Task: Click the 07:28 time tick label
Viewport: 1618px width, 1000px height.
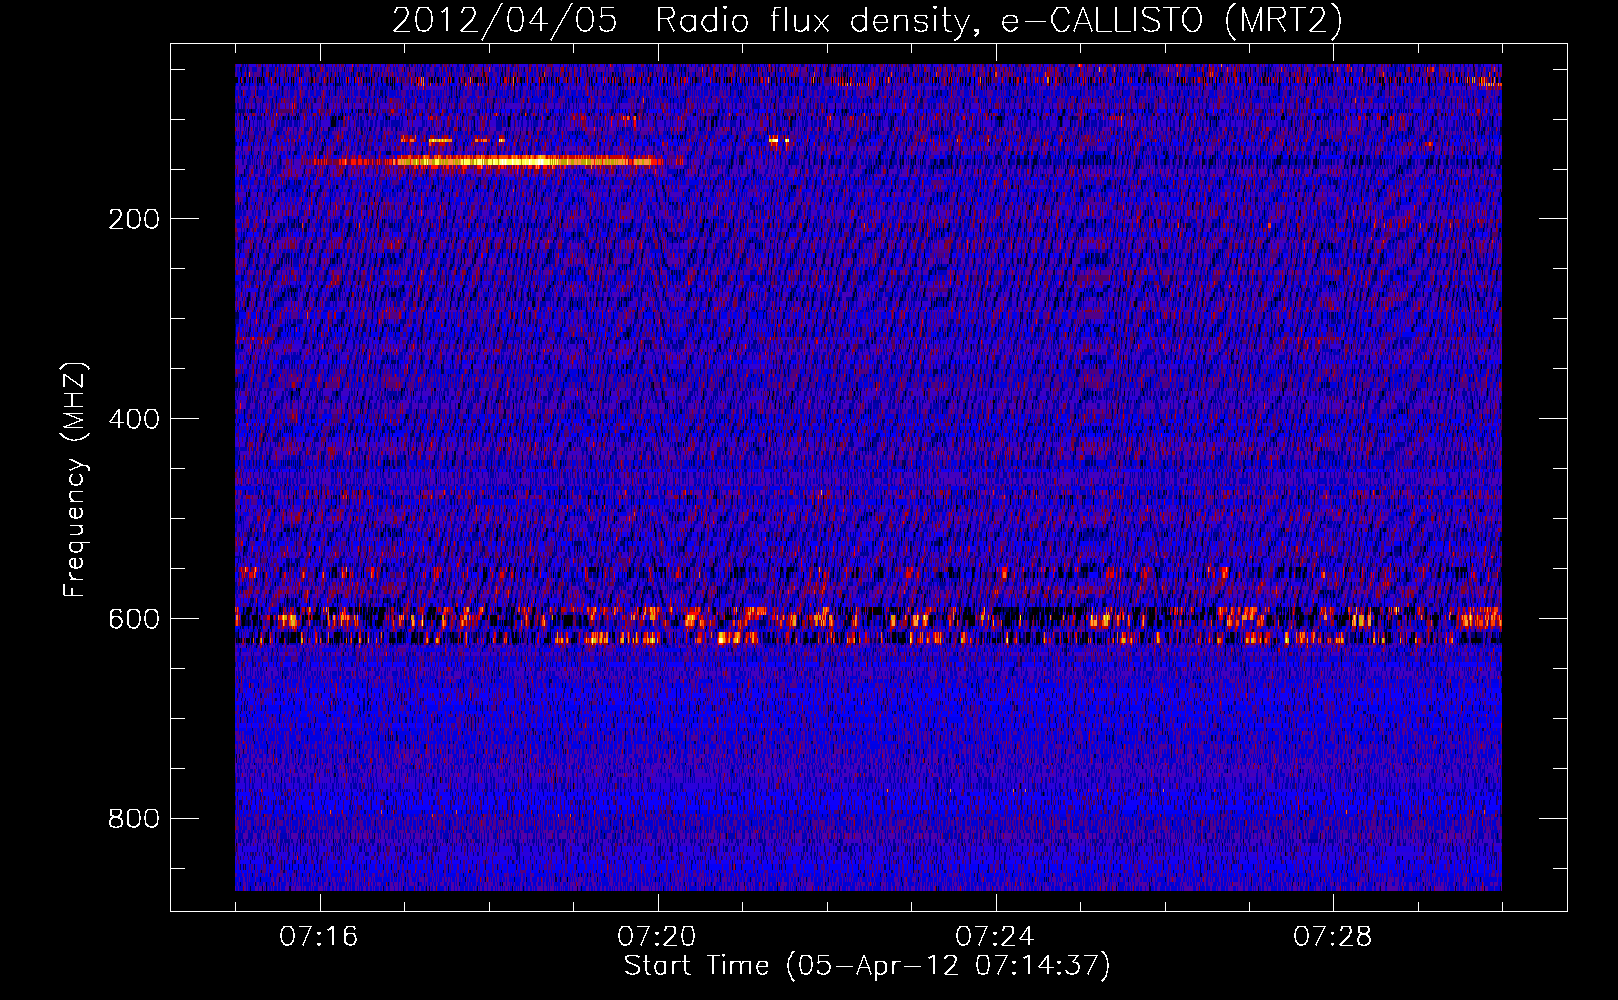Action: (x=1333, y=937)
